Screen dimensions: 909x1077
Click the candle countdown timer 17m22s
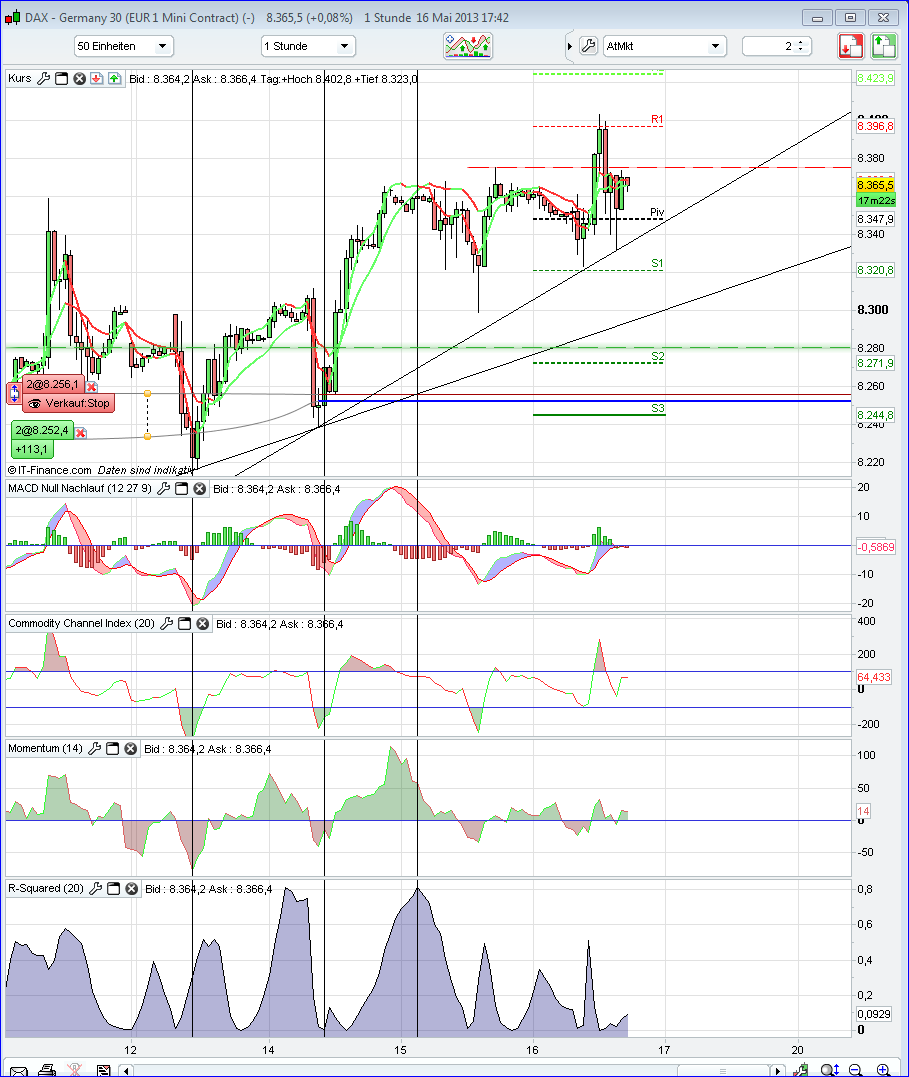876,200
